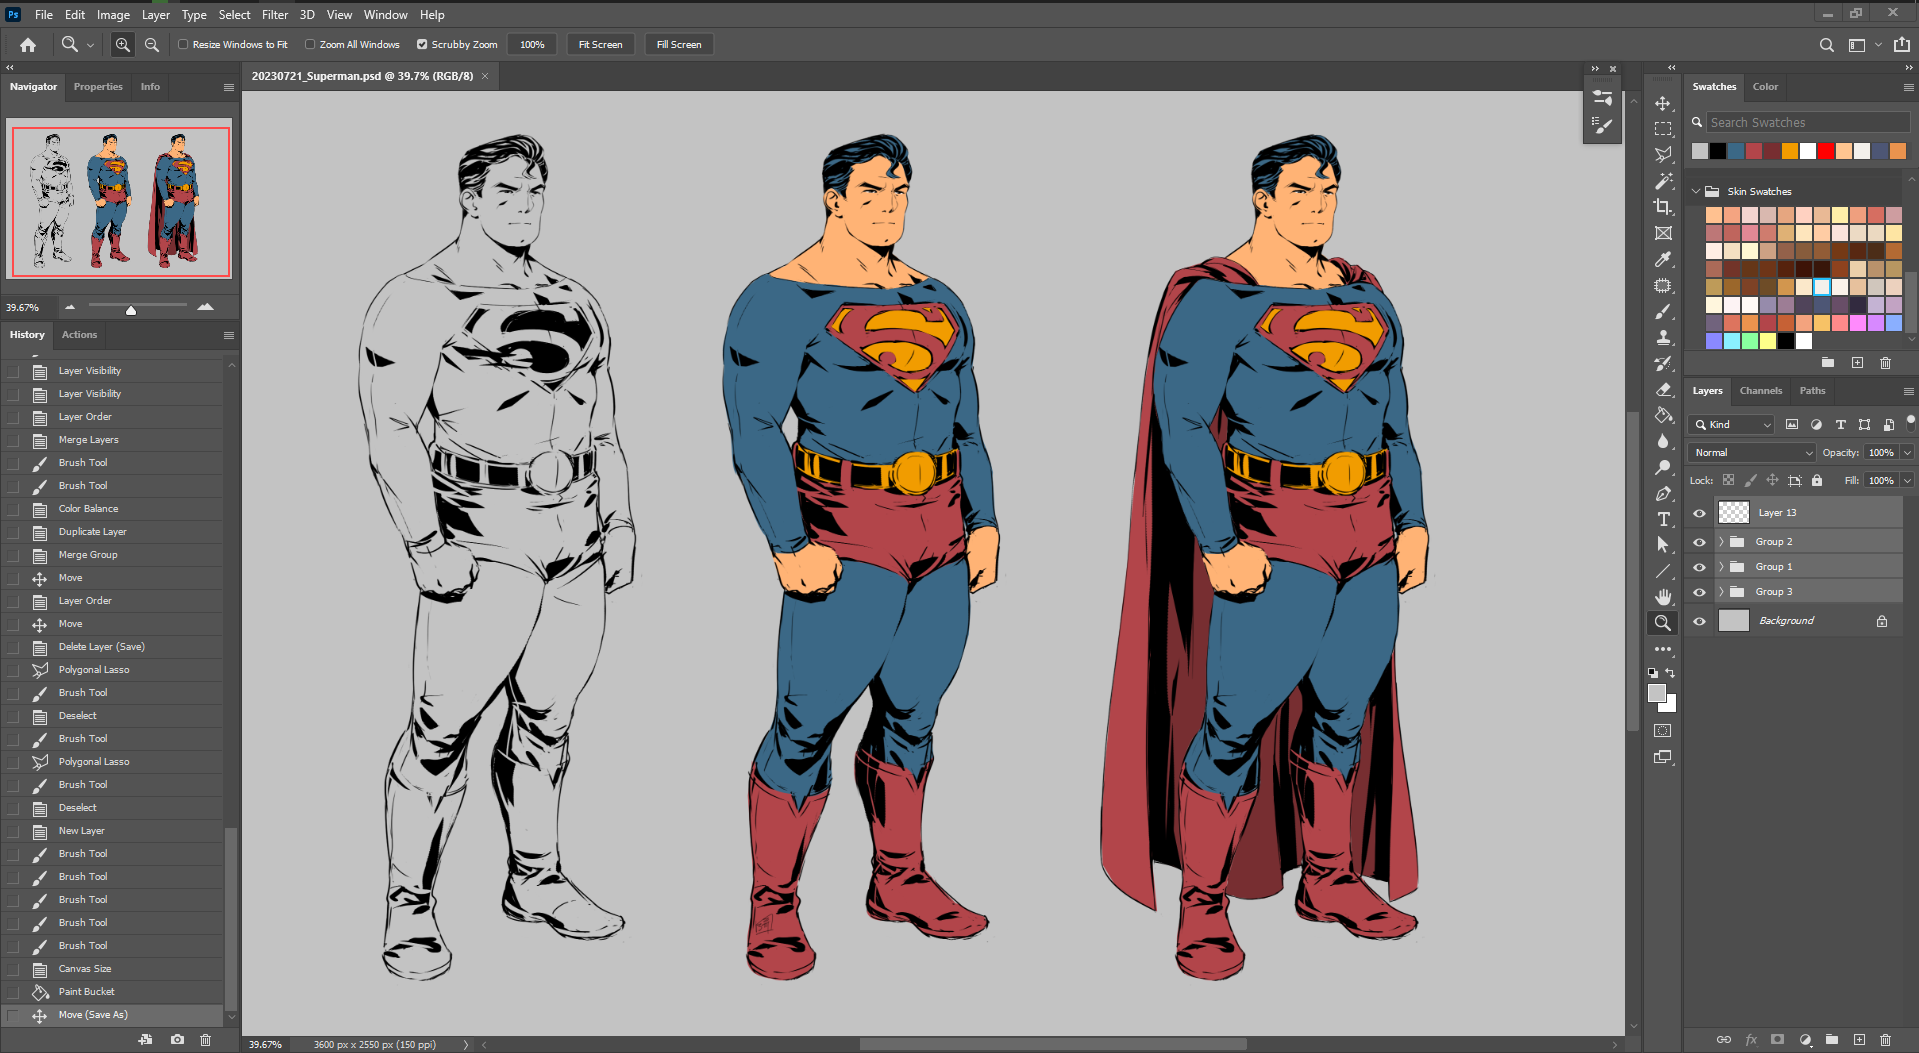Screen dimensions: 1919x1053
Task: Click the foreground color swatch
Action: pyautogui.click(x=1656, y=693)
